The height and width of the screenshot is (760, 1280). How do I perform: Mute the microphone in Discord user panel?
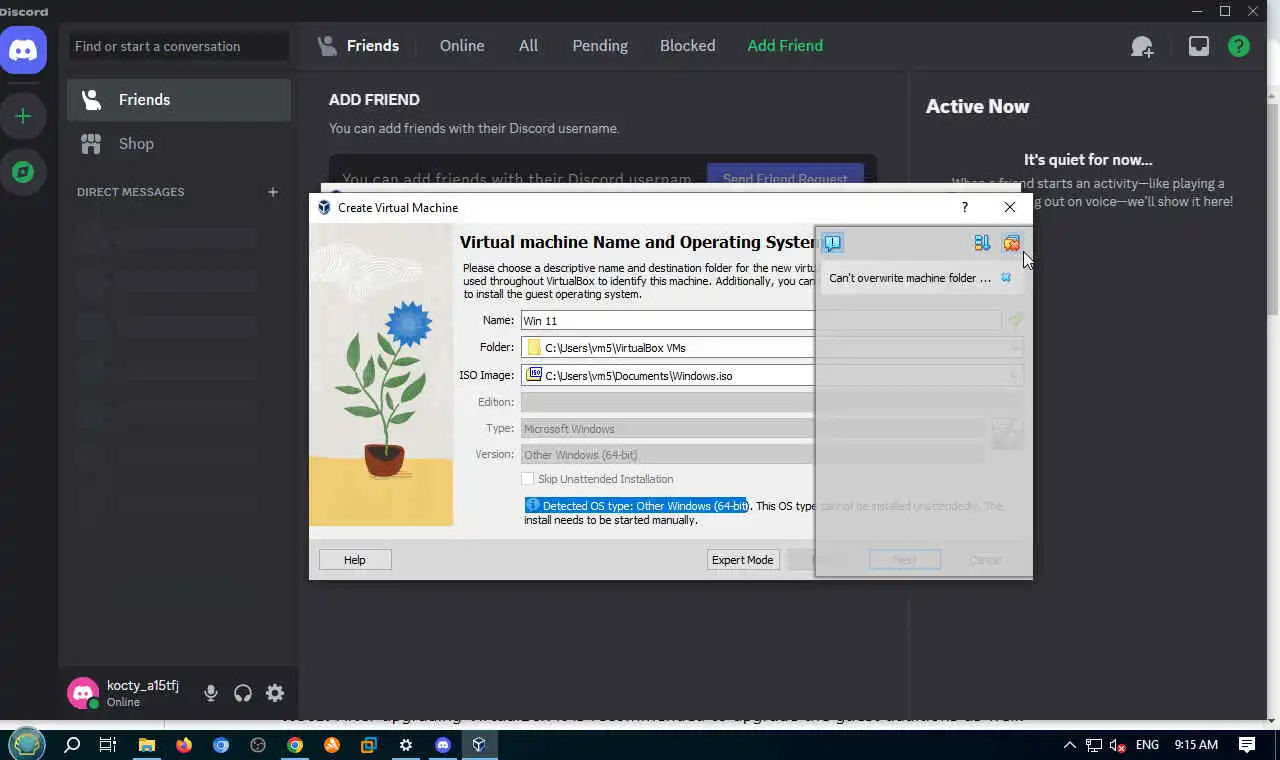click(211, 693)
